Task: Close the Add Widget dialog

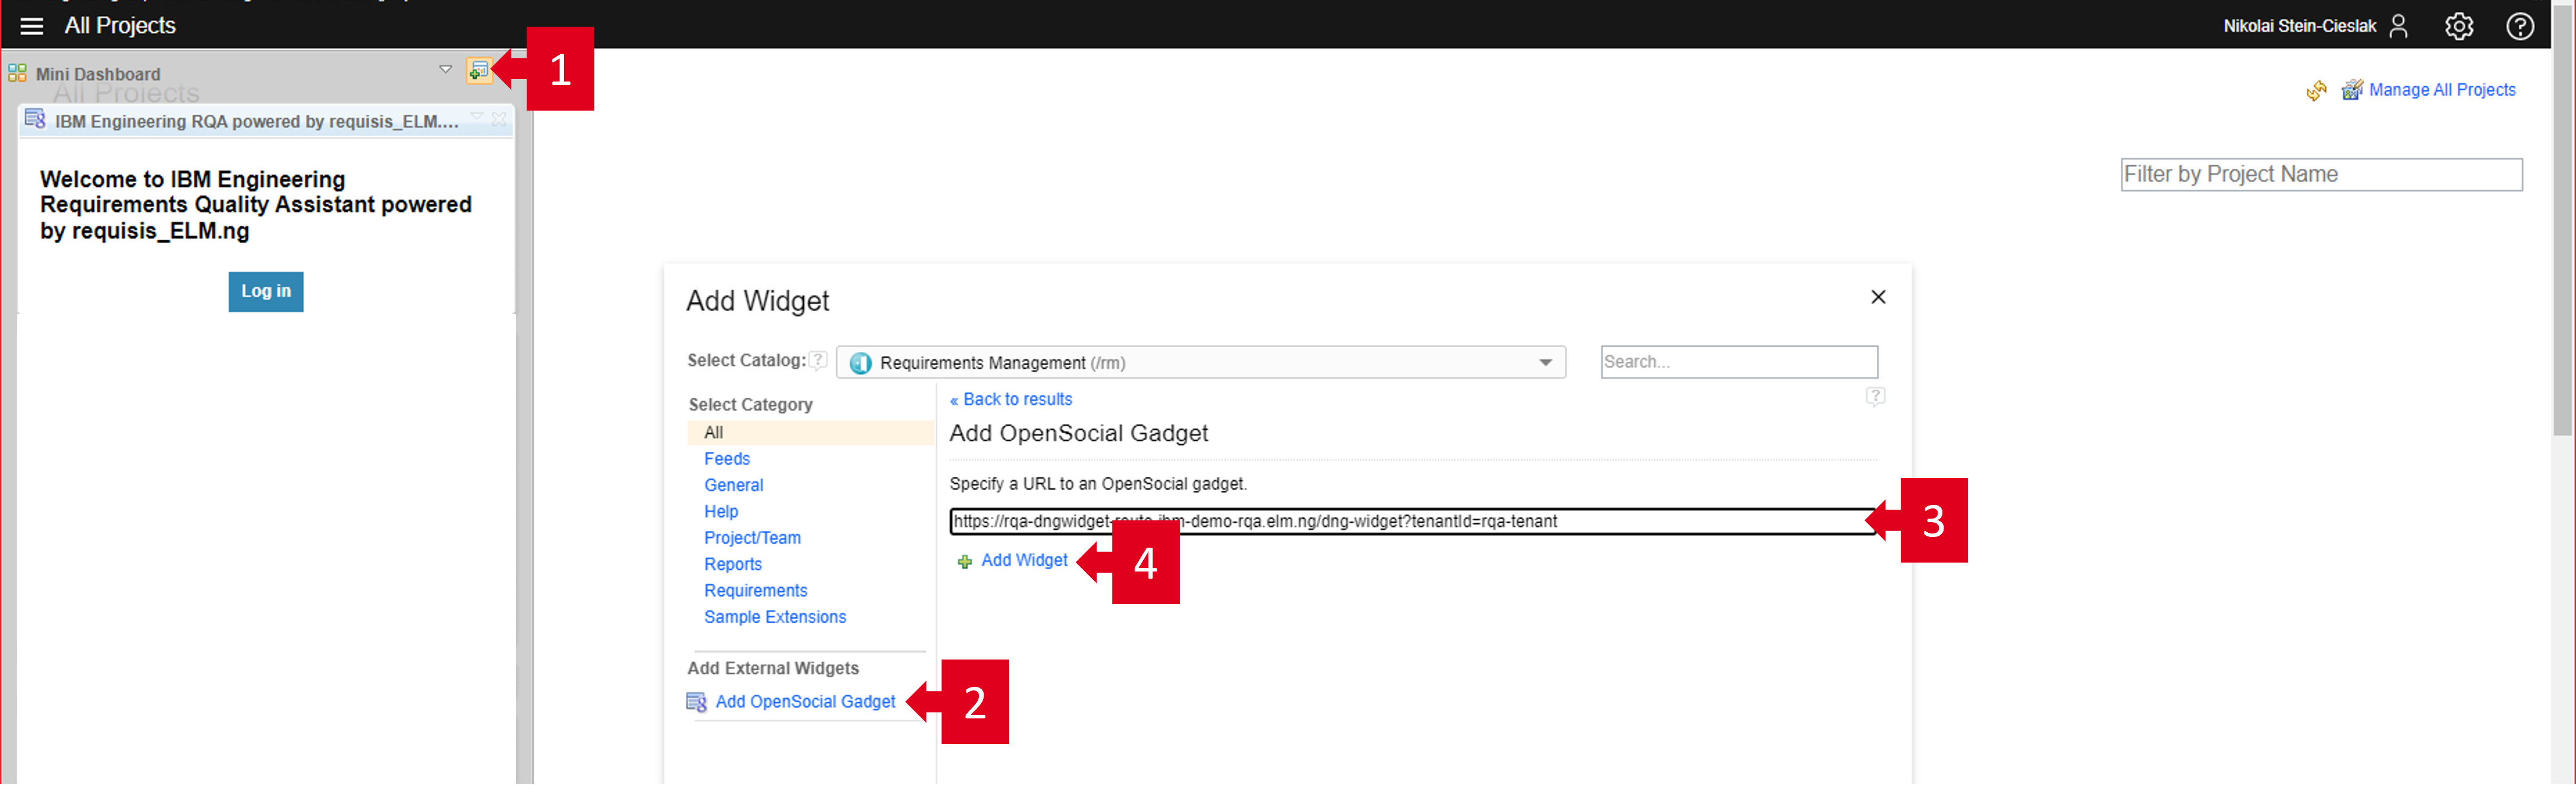Action: click(x=1877, y=297)
